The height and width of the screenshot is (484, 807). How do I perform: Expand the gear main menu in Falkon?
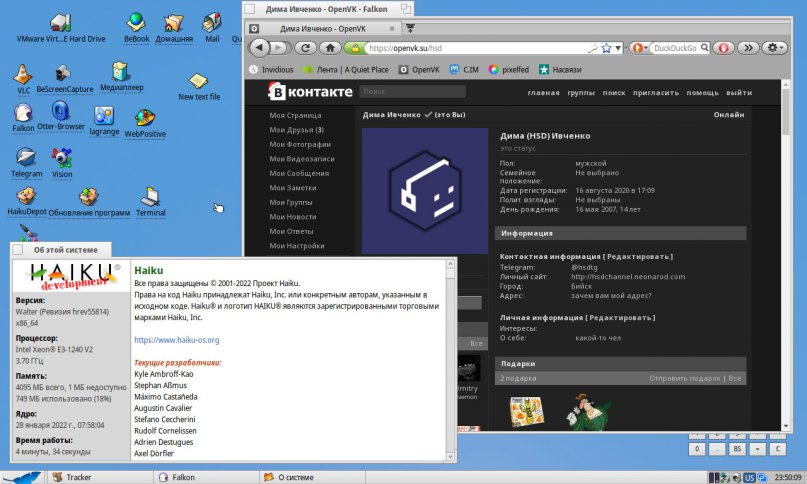775,47
